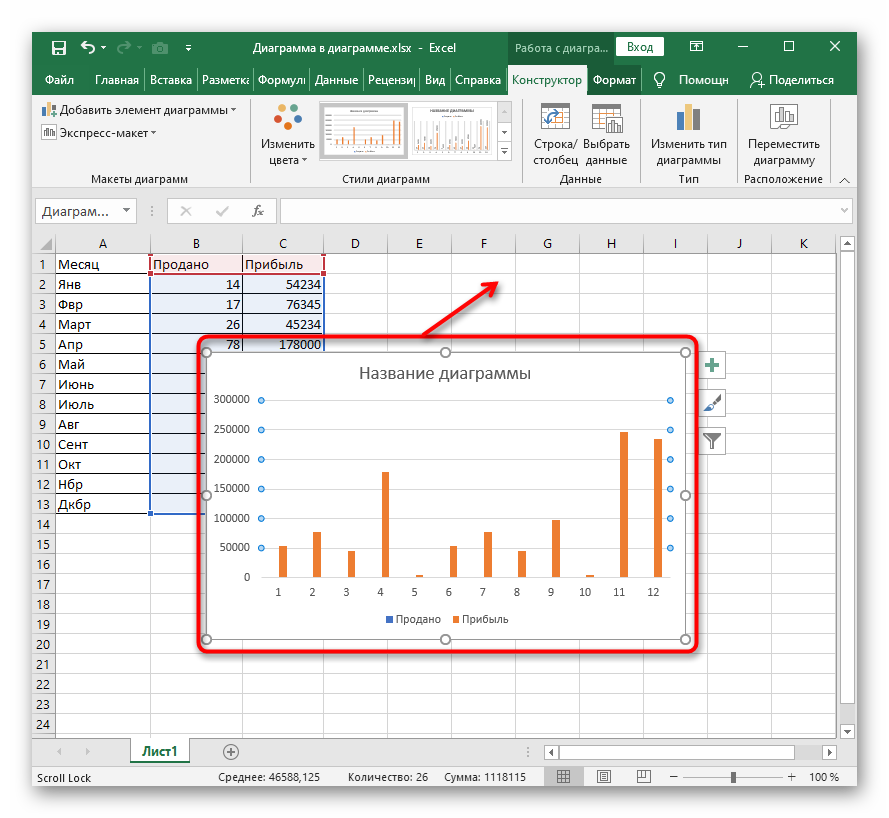The height and width of the screenshot is (818, 889).
Task: Click the paintbrush Chart Styles button
Action: (x=712, y=403)
